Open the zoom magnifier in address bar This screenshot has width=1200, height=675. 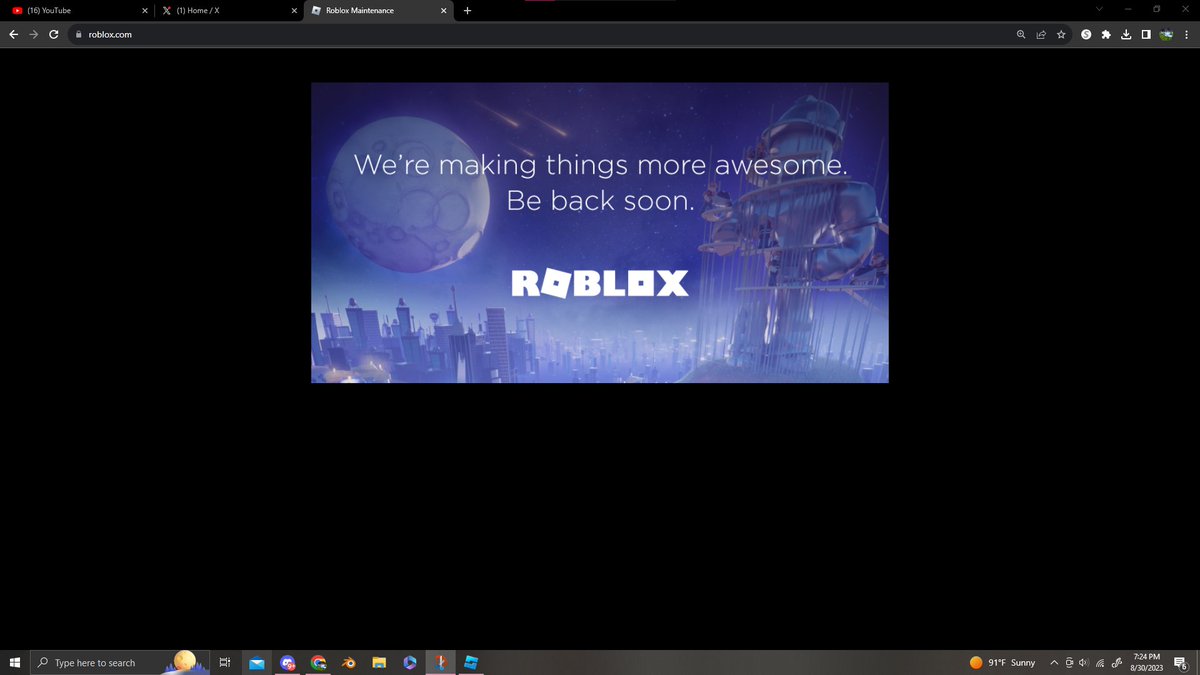[1021, 34]
